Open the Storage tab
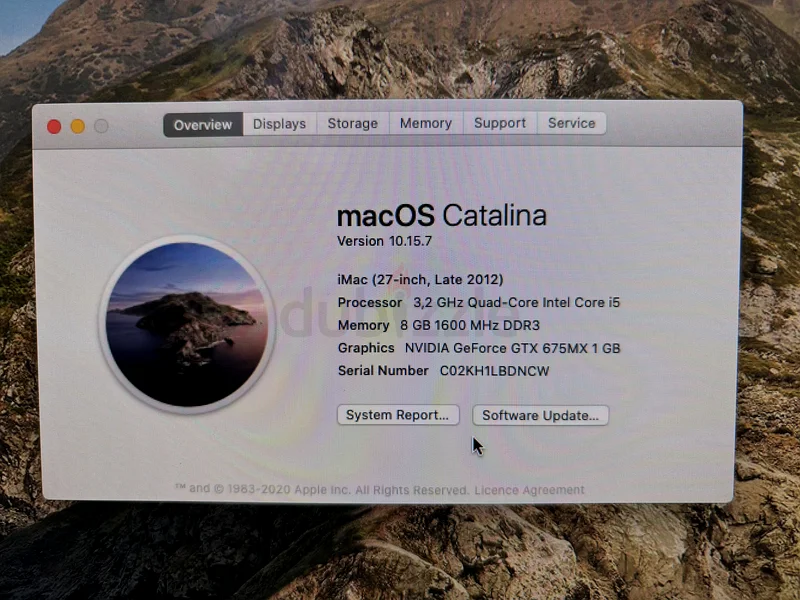Image resolution: width=800 pixels, height=600 pixels. pyautogui.click(x=353, y=123)
